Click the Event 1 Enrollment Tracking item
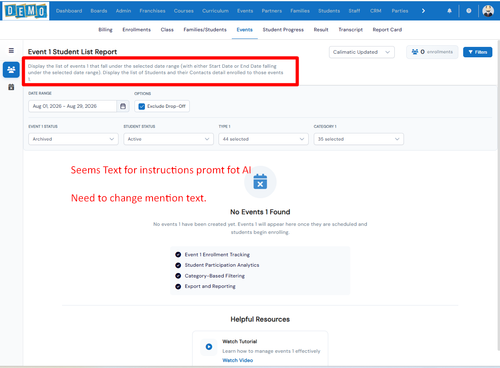The height and width of the screenshot is (368, 500). click(x=217, y=255)
